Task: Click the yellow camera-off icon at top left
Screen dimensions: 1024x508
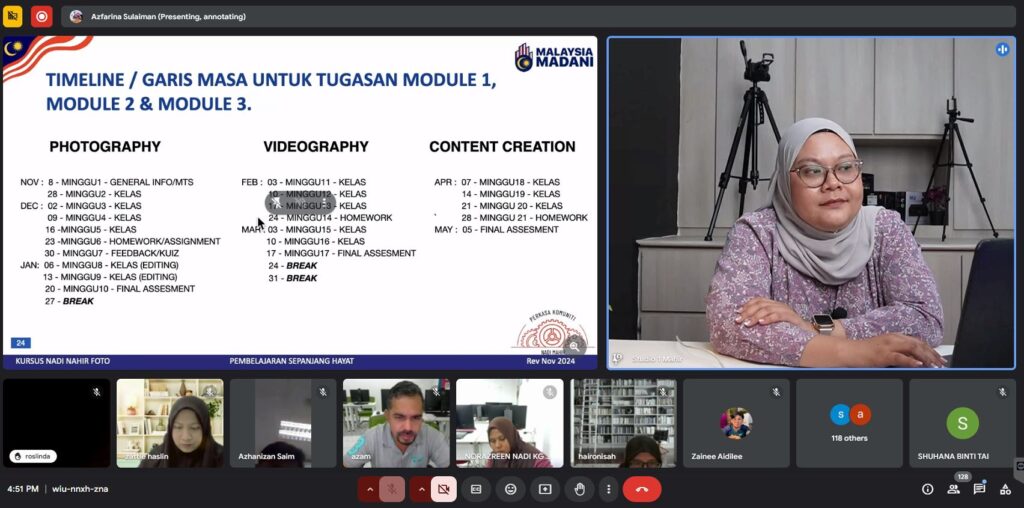Action: click(x=13, y=16)
